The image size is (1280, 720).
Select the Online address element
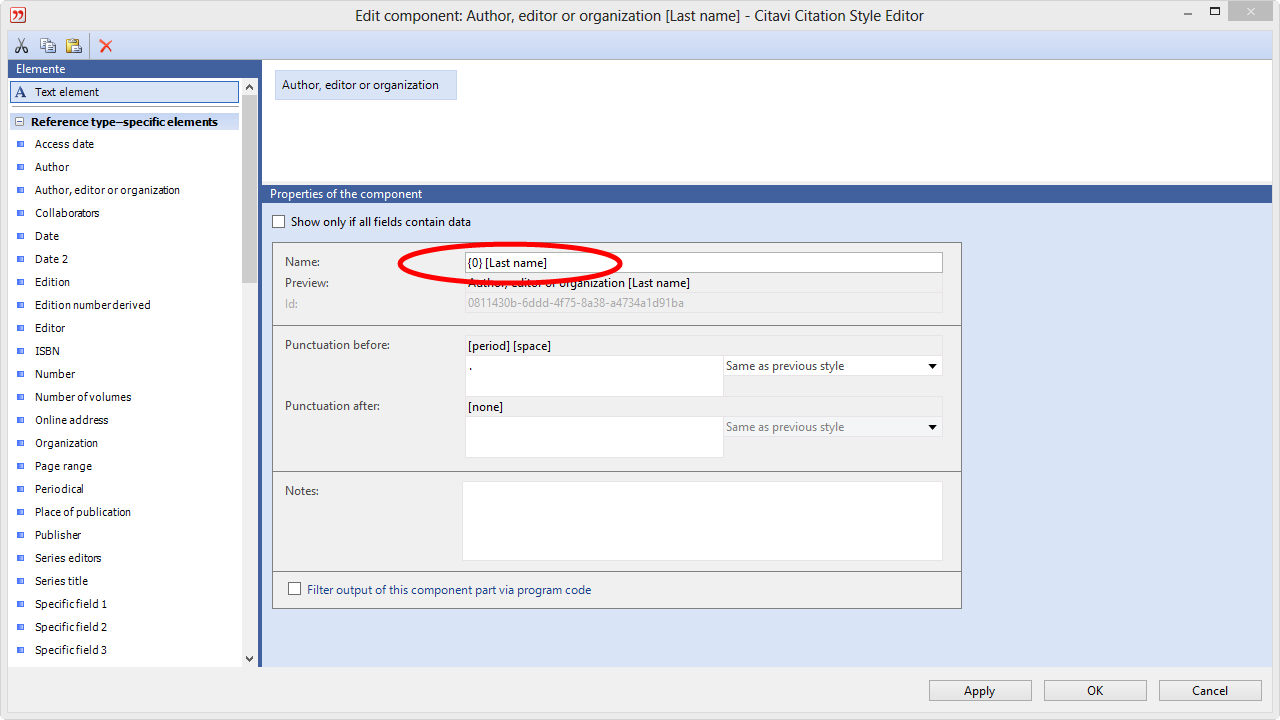(71, 420)
